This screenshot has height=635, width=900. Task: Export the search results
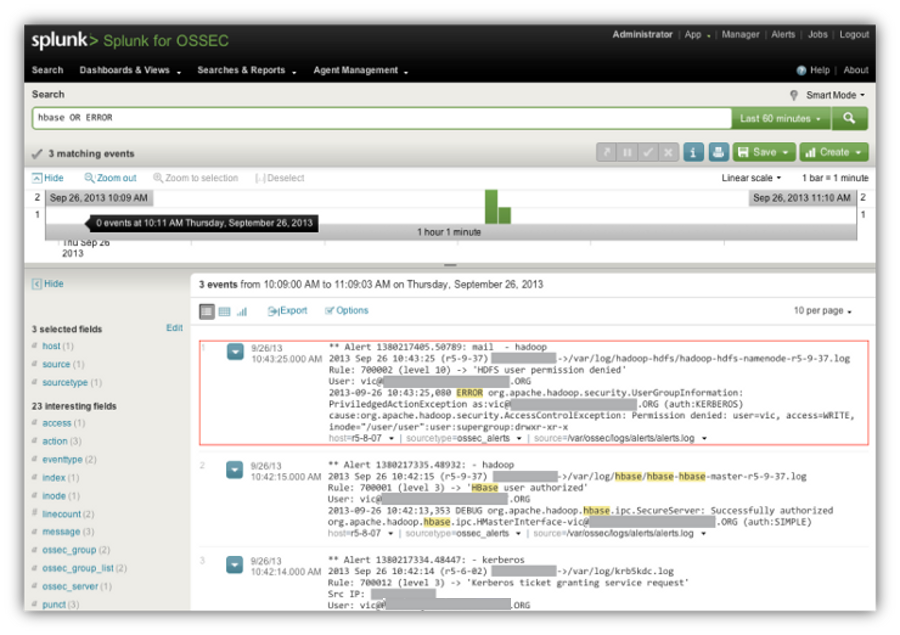tap(287, 311)
